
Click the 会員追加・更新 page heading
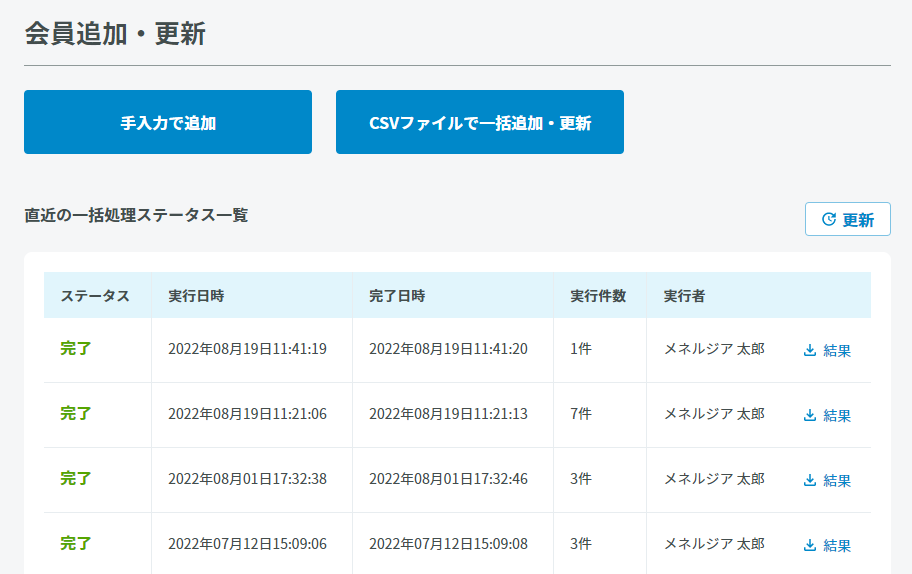tap(115, 33)
